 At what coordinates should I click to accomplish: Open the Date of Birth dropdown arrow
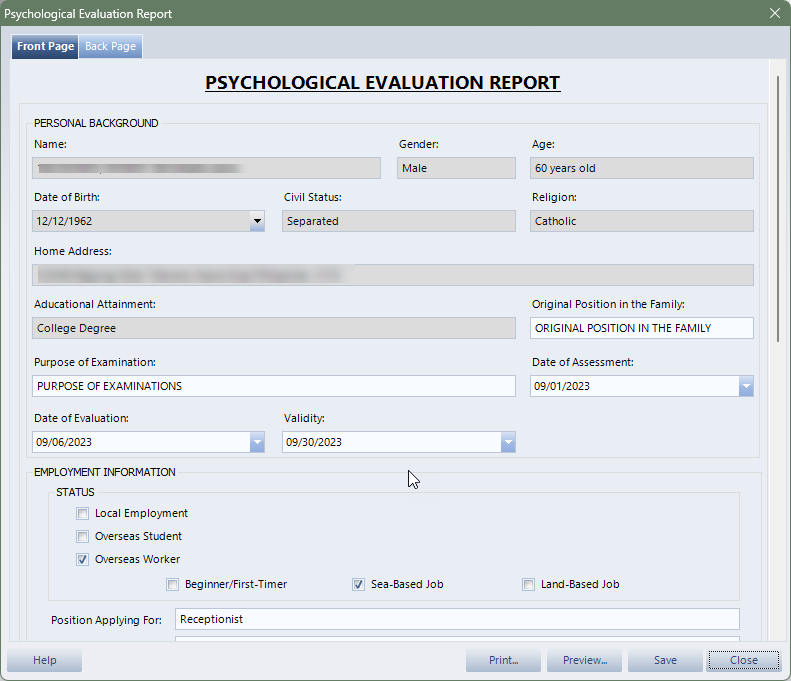pyautogui.click(x=257, y=221)
